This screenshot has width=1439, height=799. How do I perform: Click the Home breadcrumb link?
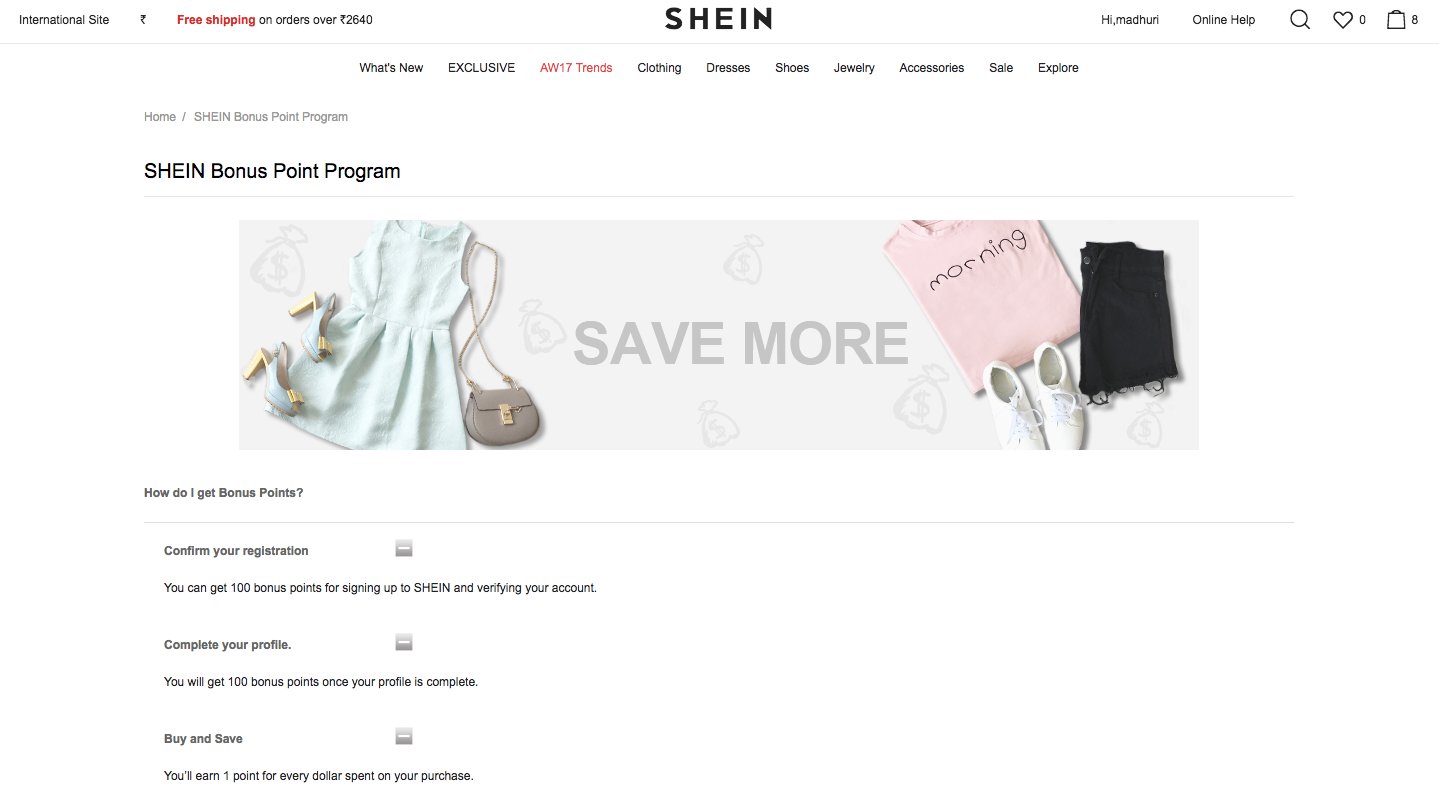coord(160,117)
